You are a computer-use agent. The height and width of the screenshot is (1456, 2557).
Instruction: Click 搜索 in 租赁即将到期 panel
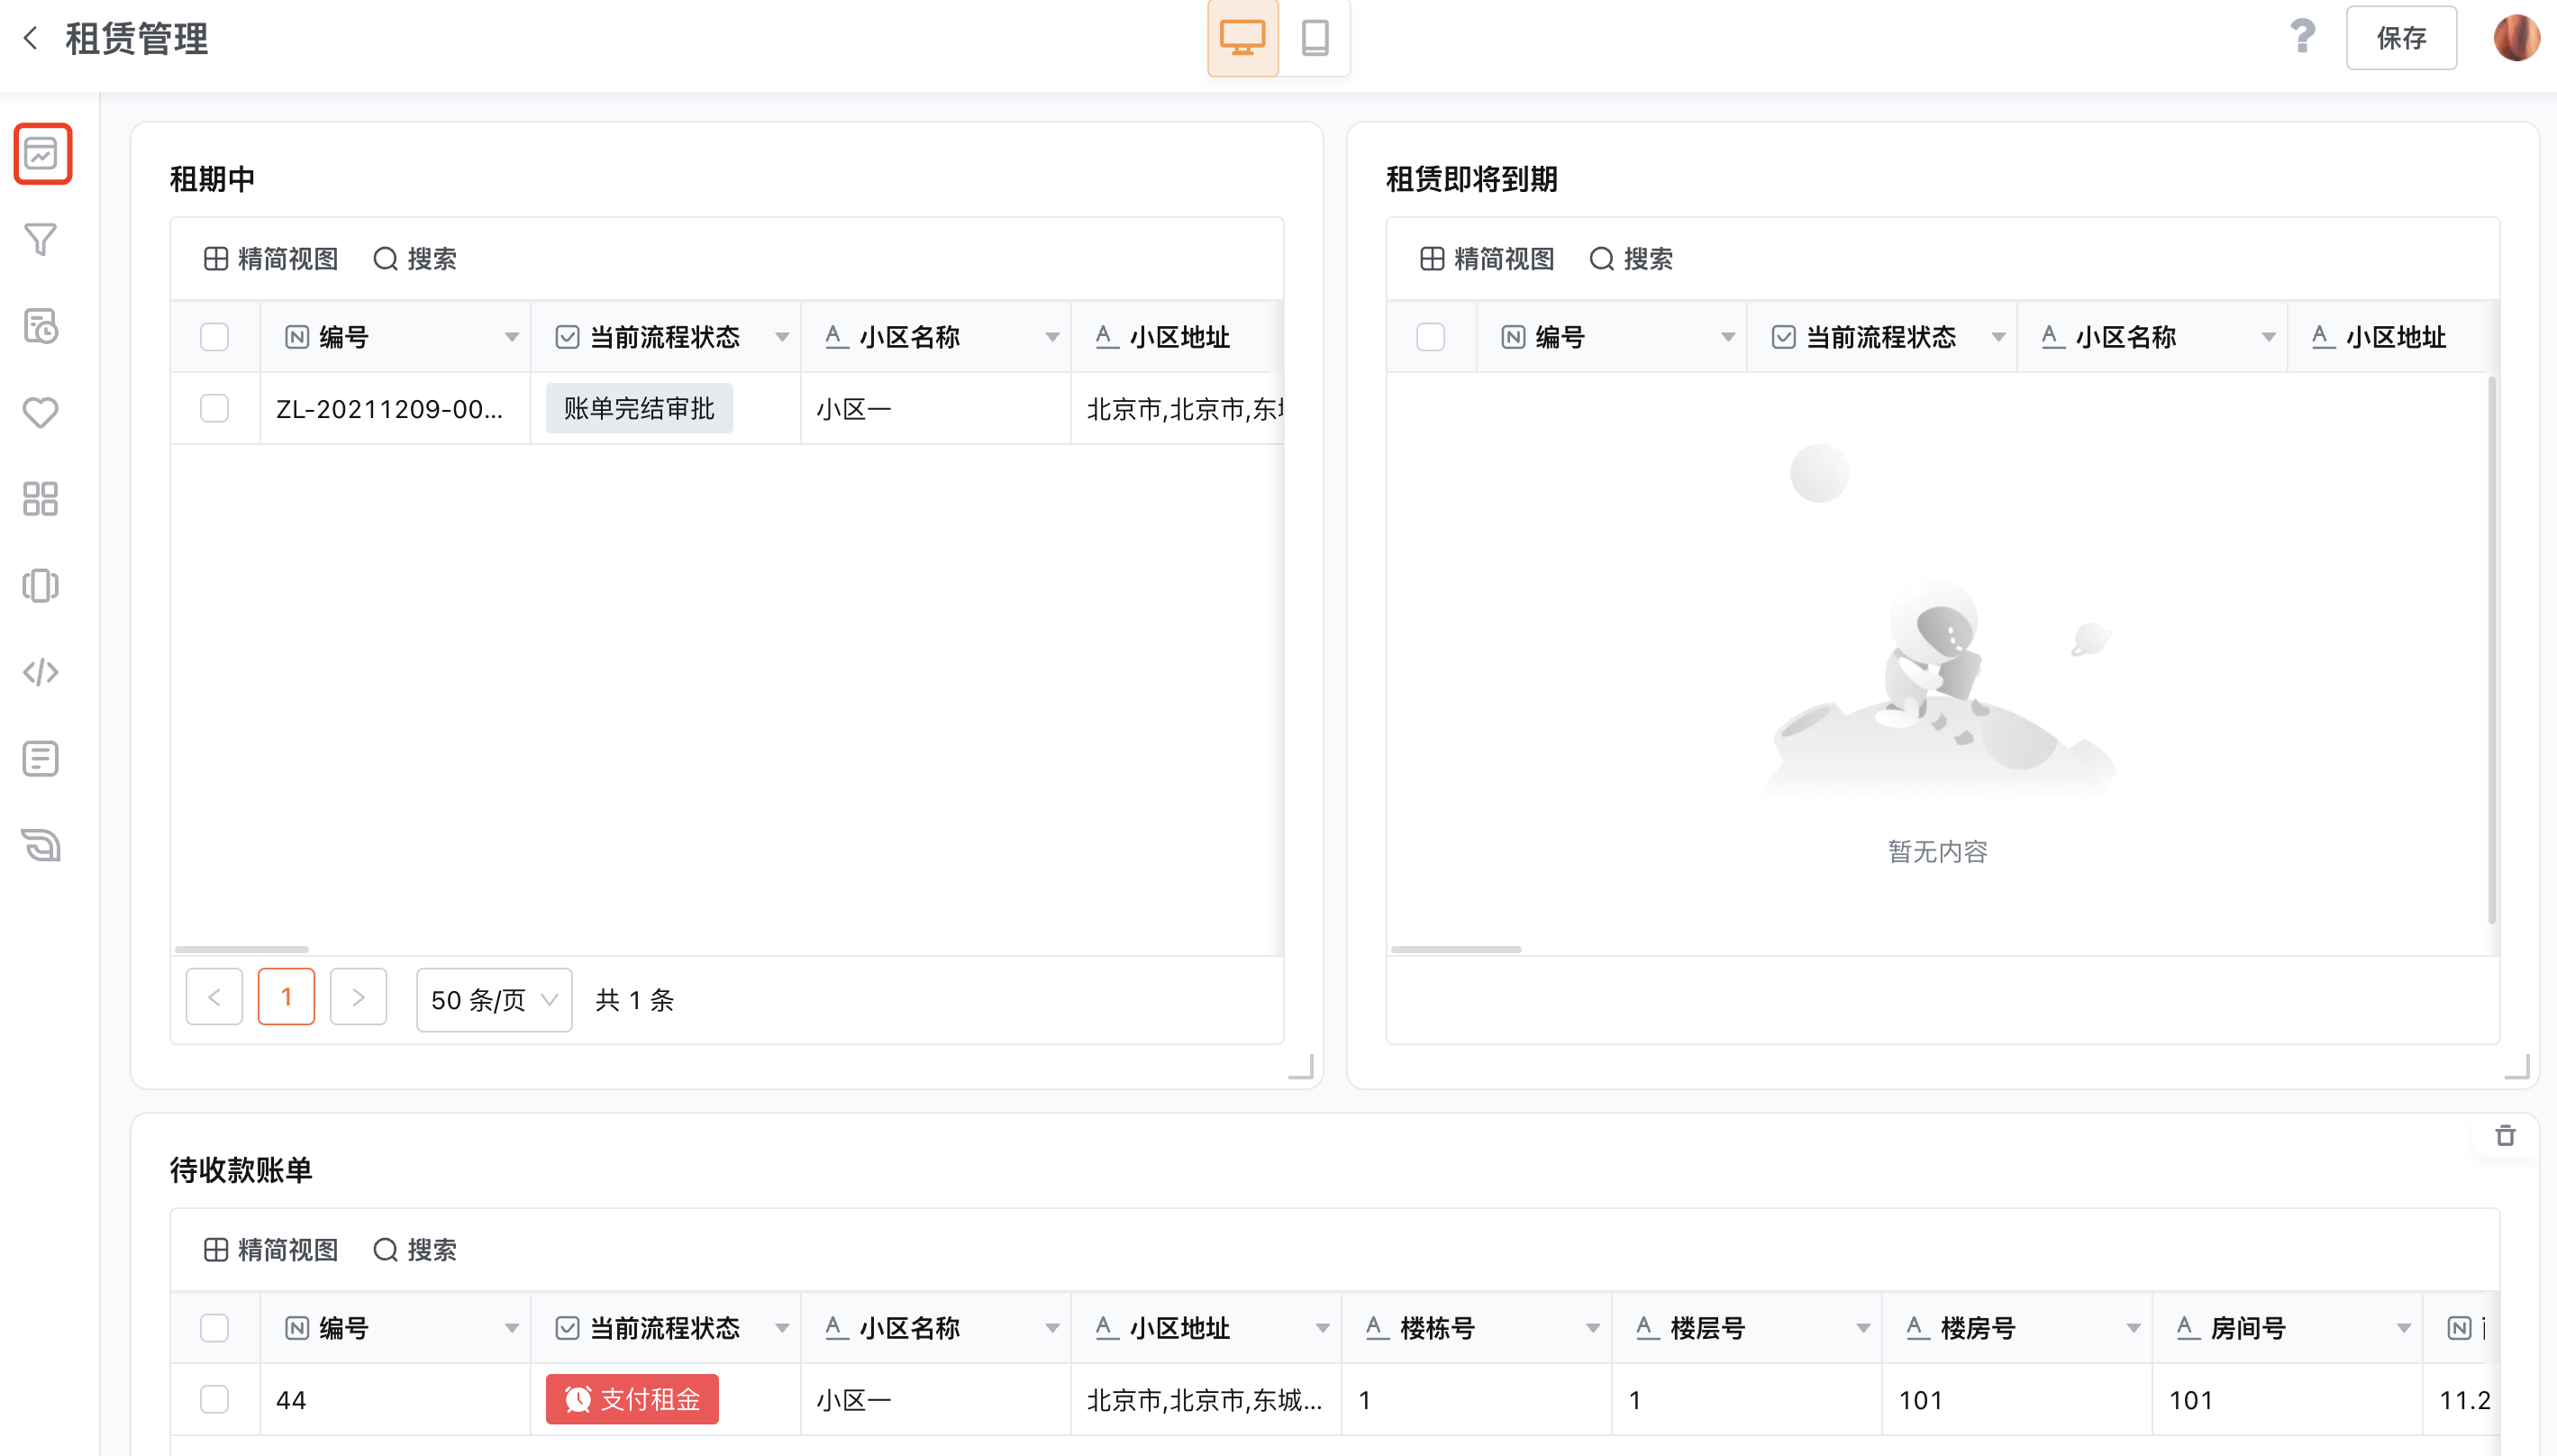click(x=1631, y=259)
